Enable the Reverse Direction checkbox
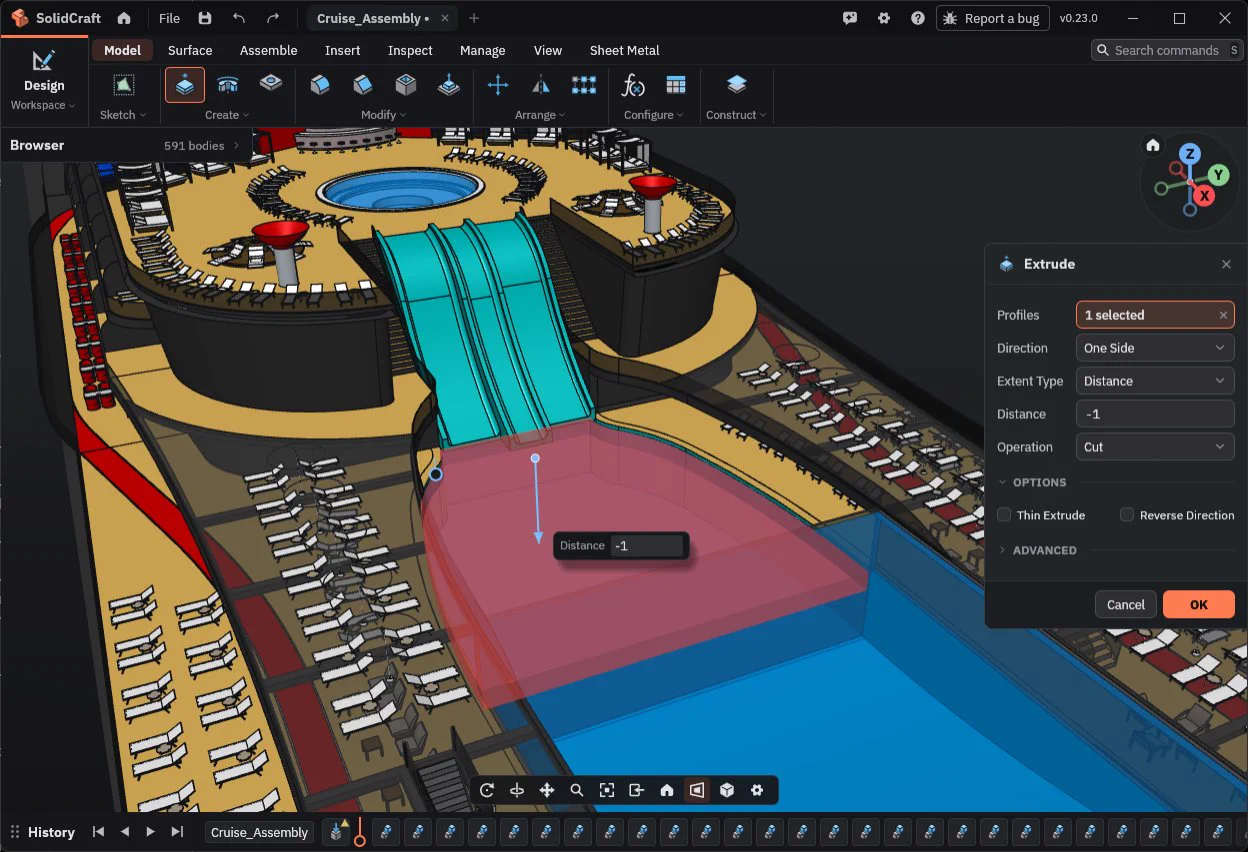The width and height of the screenshot is (1248, 852). pos(1127,515)
